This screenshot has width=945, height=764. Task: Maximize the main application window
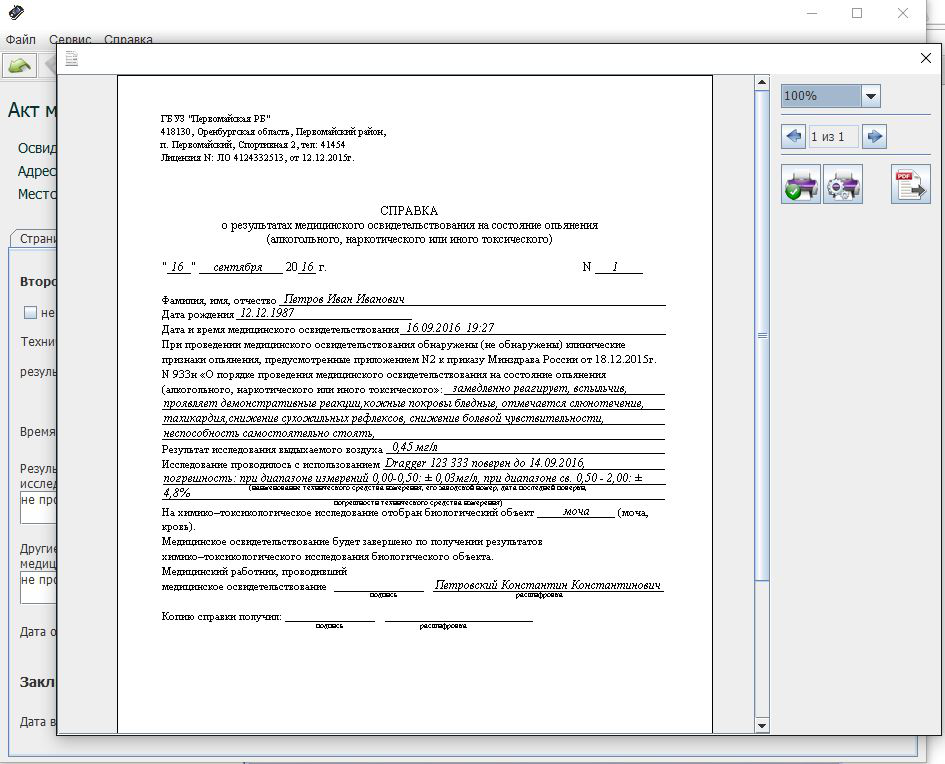(857, 13)
